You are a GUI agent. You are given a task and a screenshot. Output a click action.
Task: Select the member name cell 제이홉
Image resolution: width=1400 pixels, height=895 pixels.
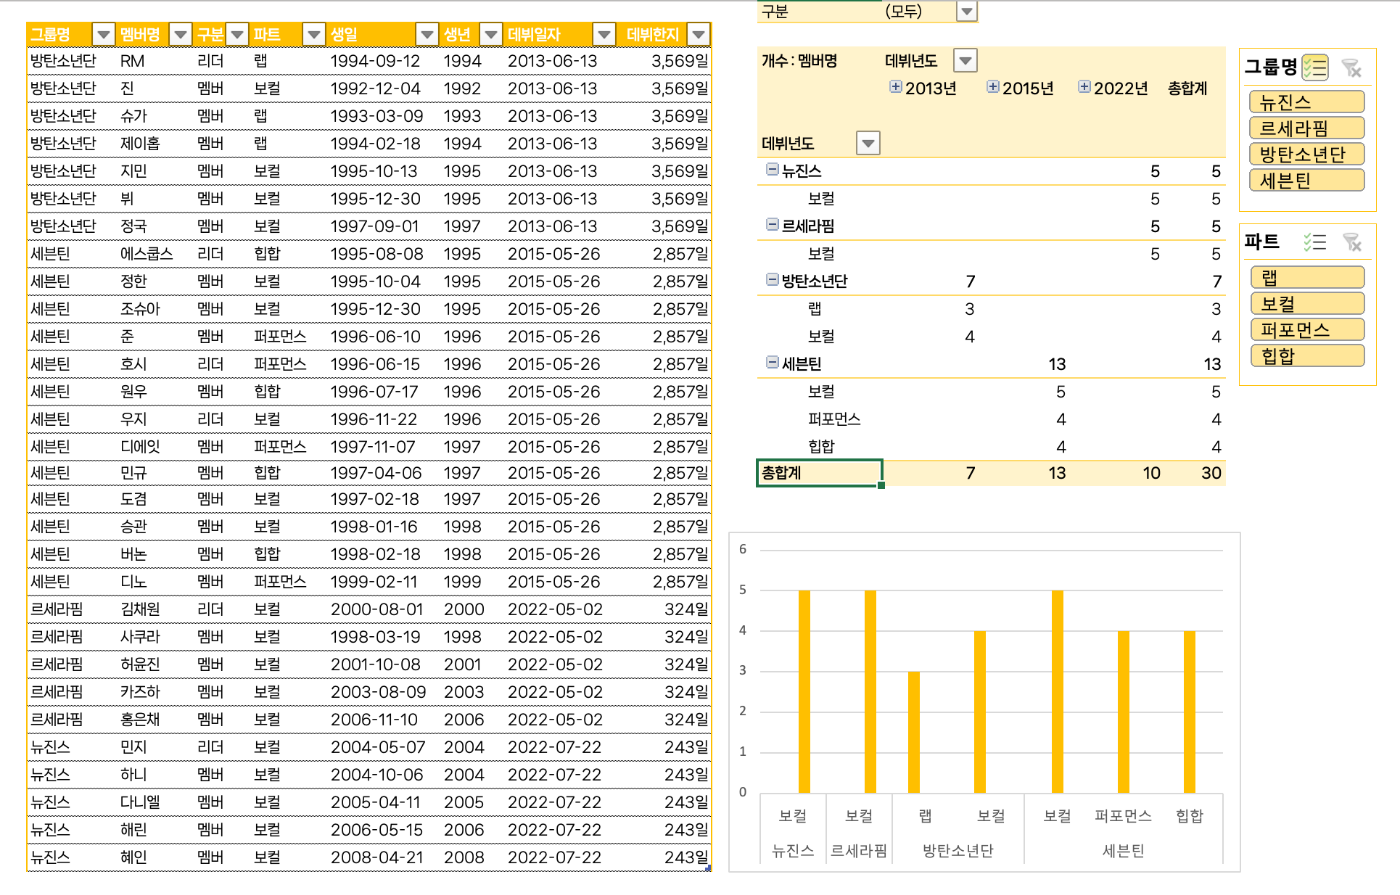pos(139,143)
